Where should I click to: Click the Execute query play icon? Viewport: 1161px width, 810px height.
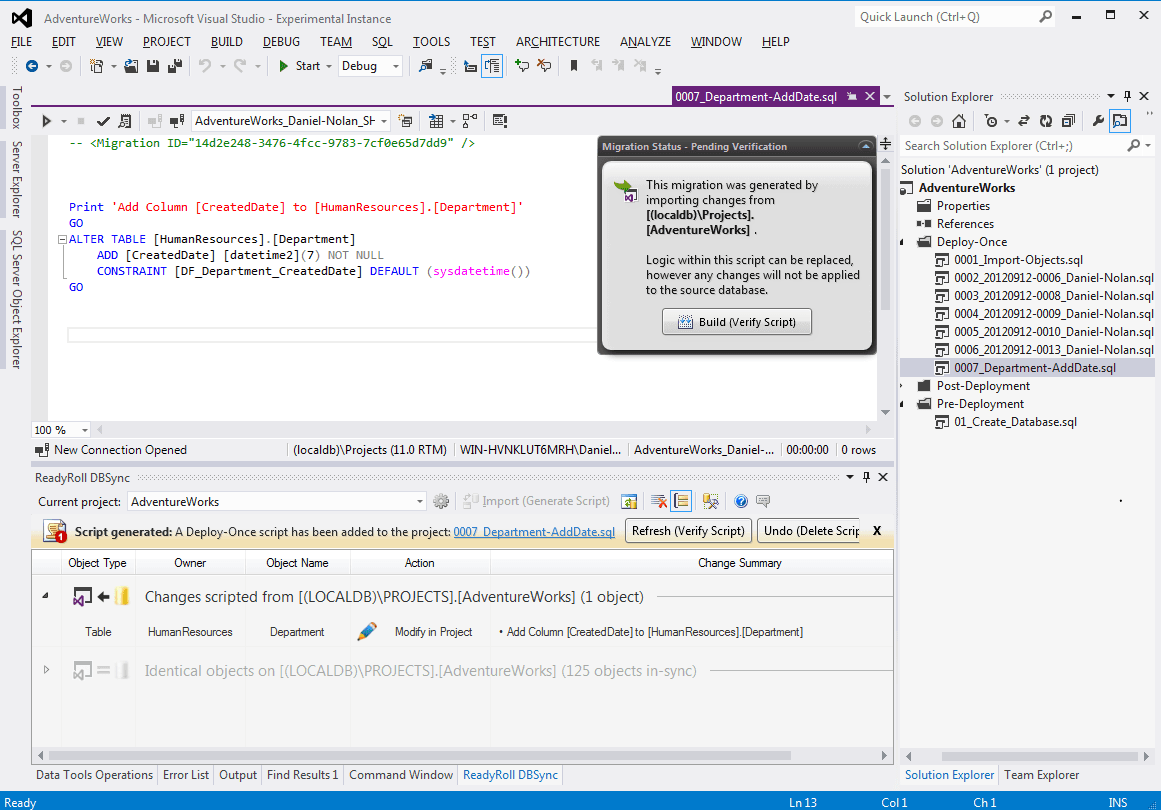46,121
